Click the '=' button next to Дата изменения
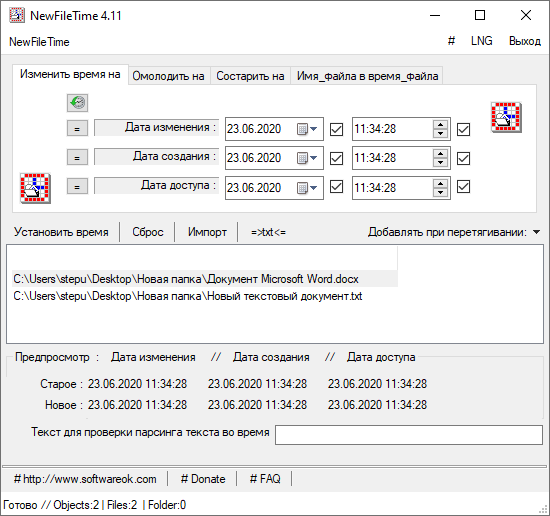This screenshot has width=550, height=516. click(77, 129)
